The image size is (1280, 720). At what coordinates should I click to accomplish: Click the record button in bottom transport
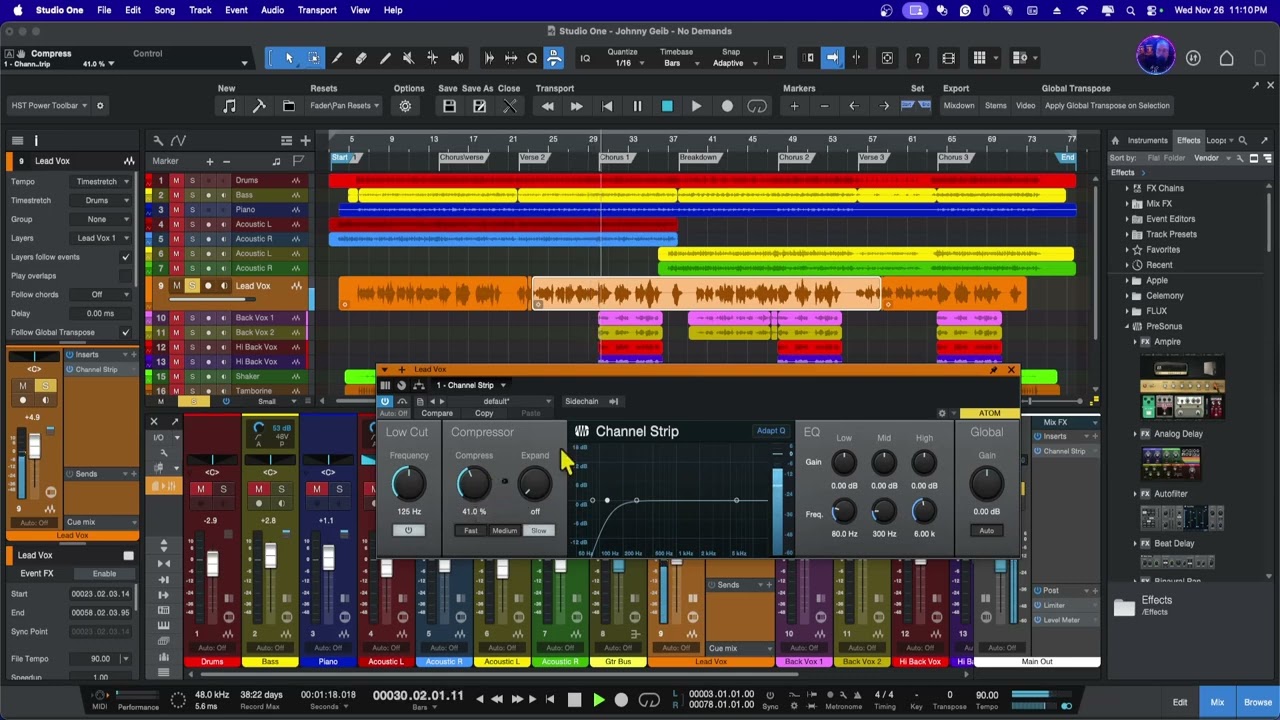pyautogui.click(x=621, y=700)
